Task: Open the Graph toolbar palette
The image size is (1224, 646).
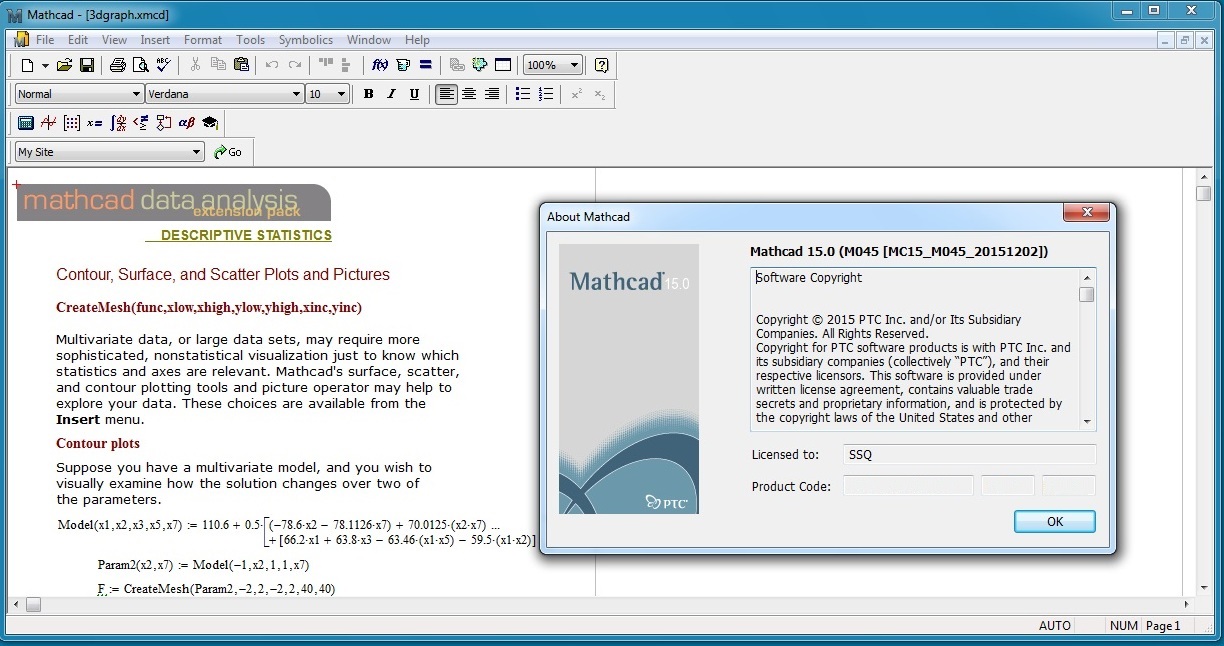Action: point(48,123)
